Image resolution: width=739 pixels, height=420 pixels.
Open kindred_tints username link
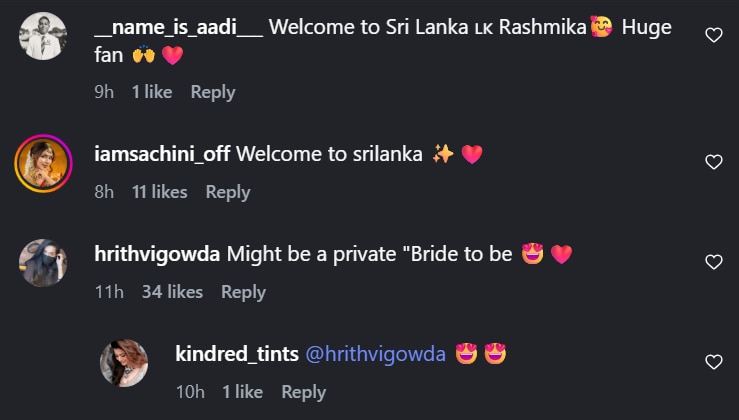pos(236,353)
